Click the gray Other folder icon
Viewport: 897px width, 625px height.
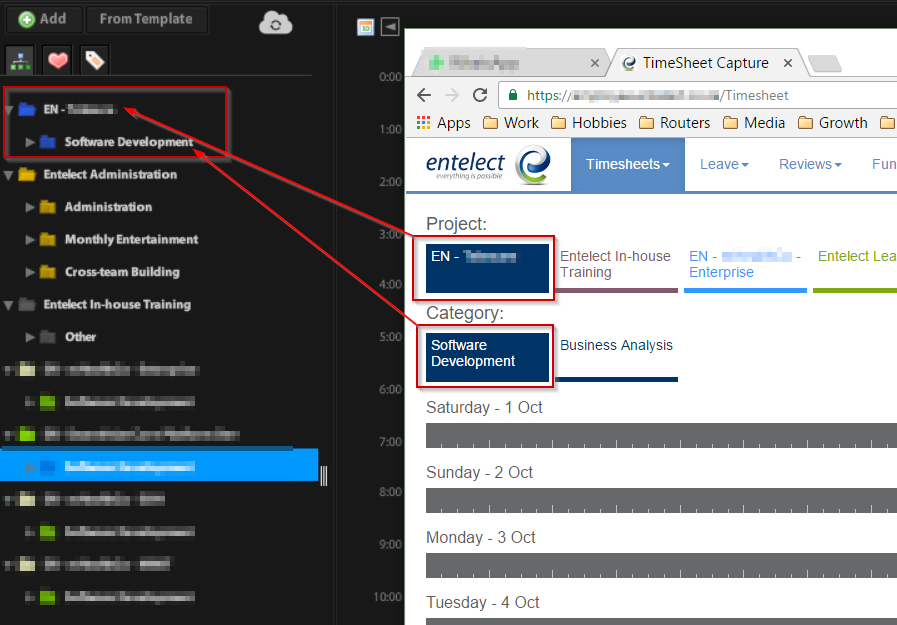coord(48,337)
